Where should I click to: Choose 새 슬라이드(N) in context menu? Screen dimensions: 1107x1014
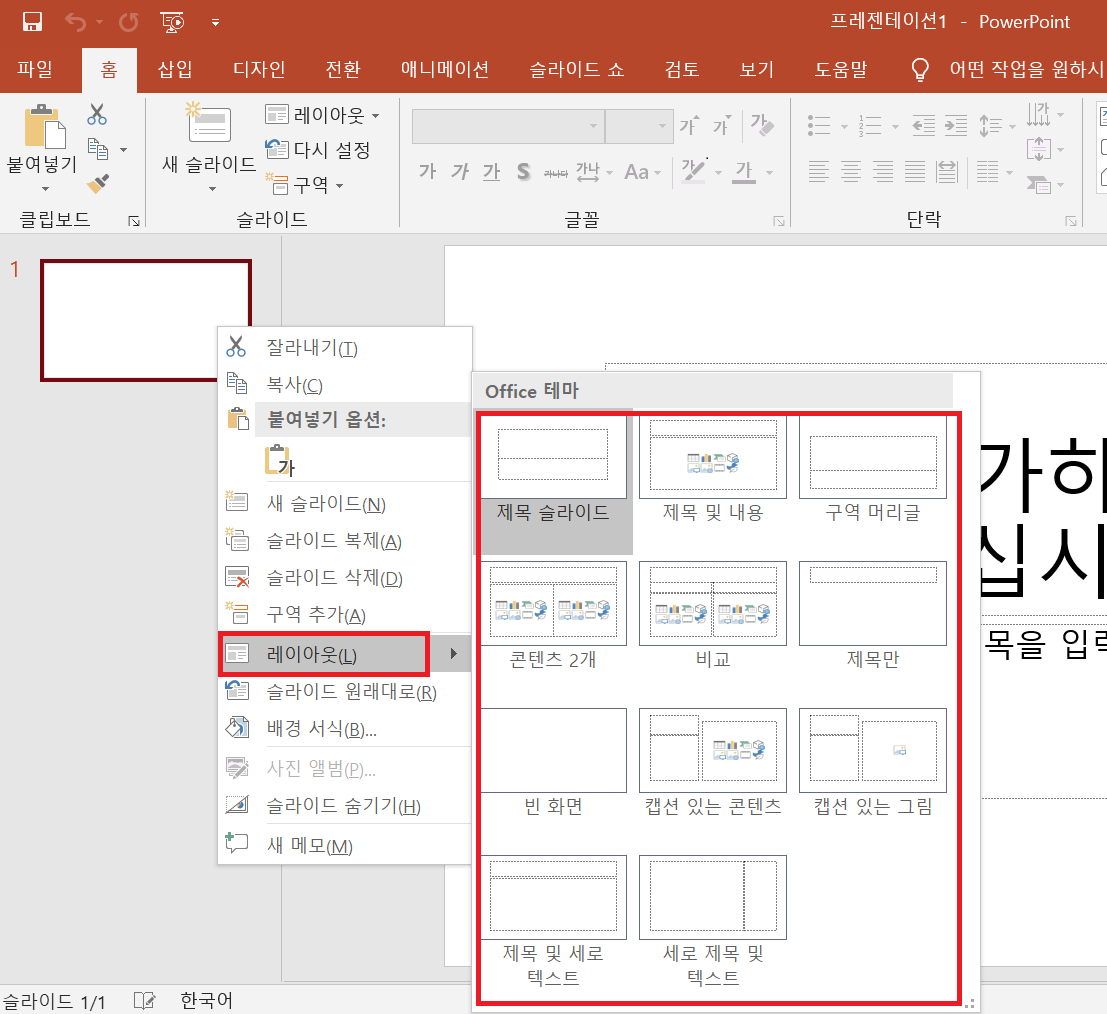coord(345,503)
